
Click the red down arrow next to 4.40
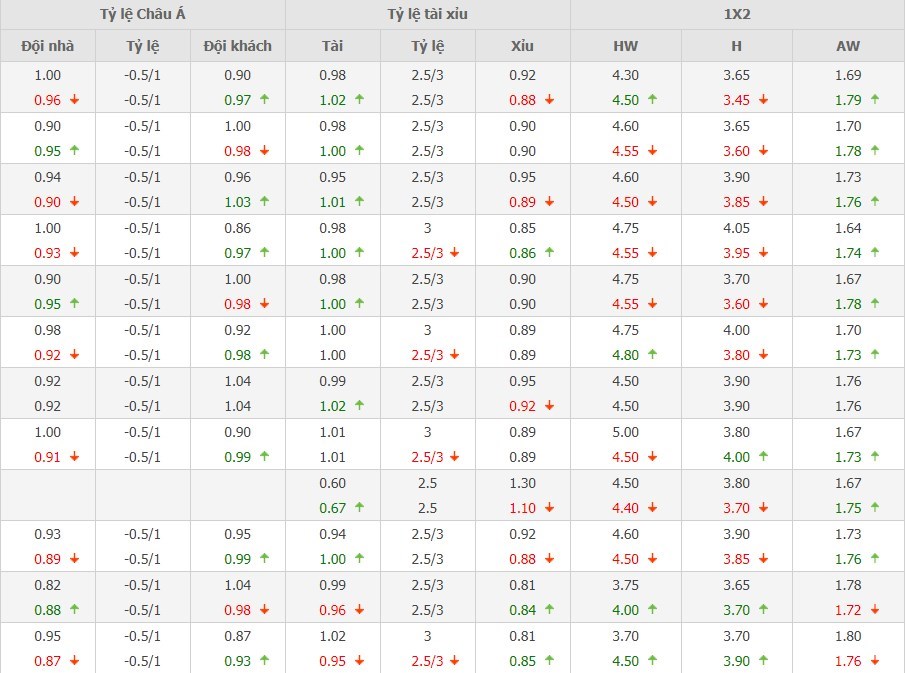point(652,508)
